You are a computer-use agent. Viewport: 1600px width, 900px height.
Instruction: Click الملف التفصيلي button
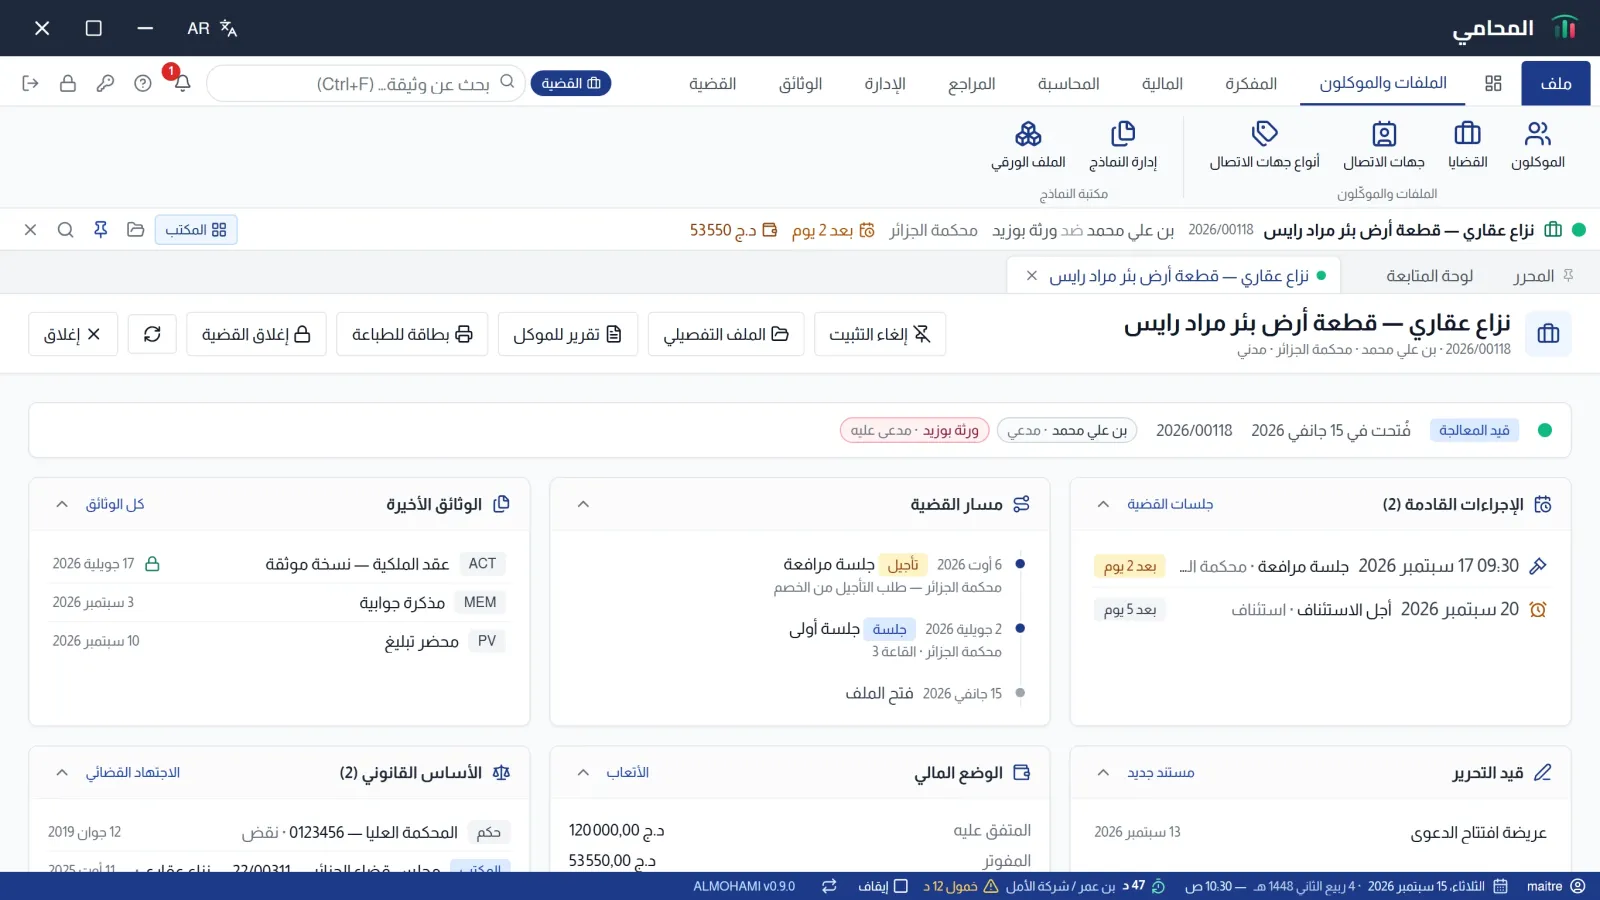[x=726, y=334]
